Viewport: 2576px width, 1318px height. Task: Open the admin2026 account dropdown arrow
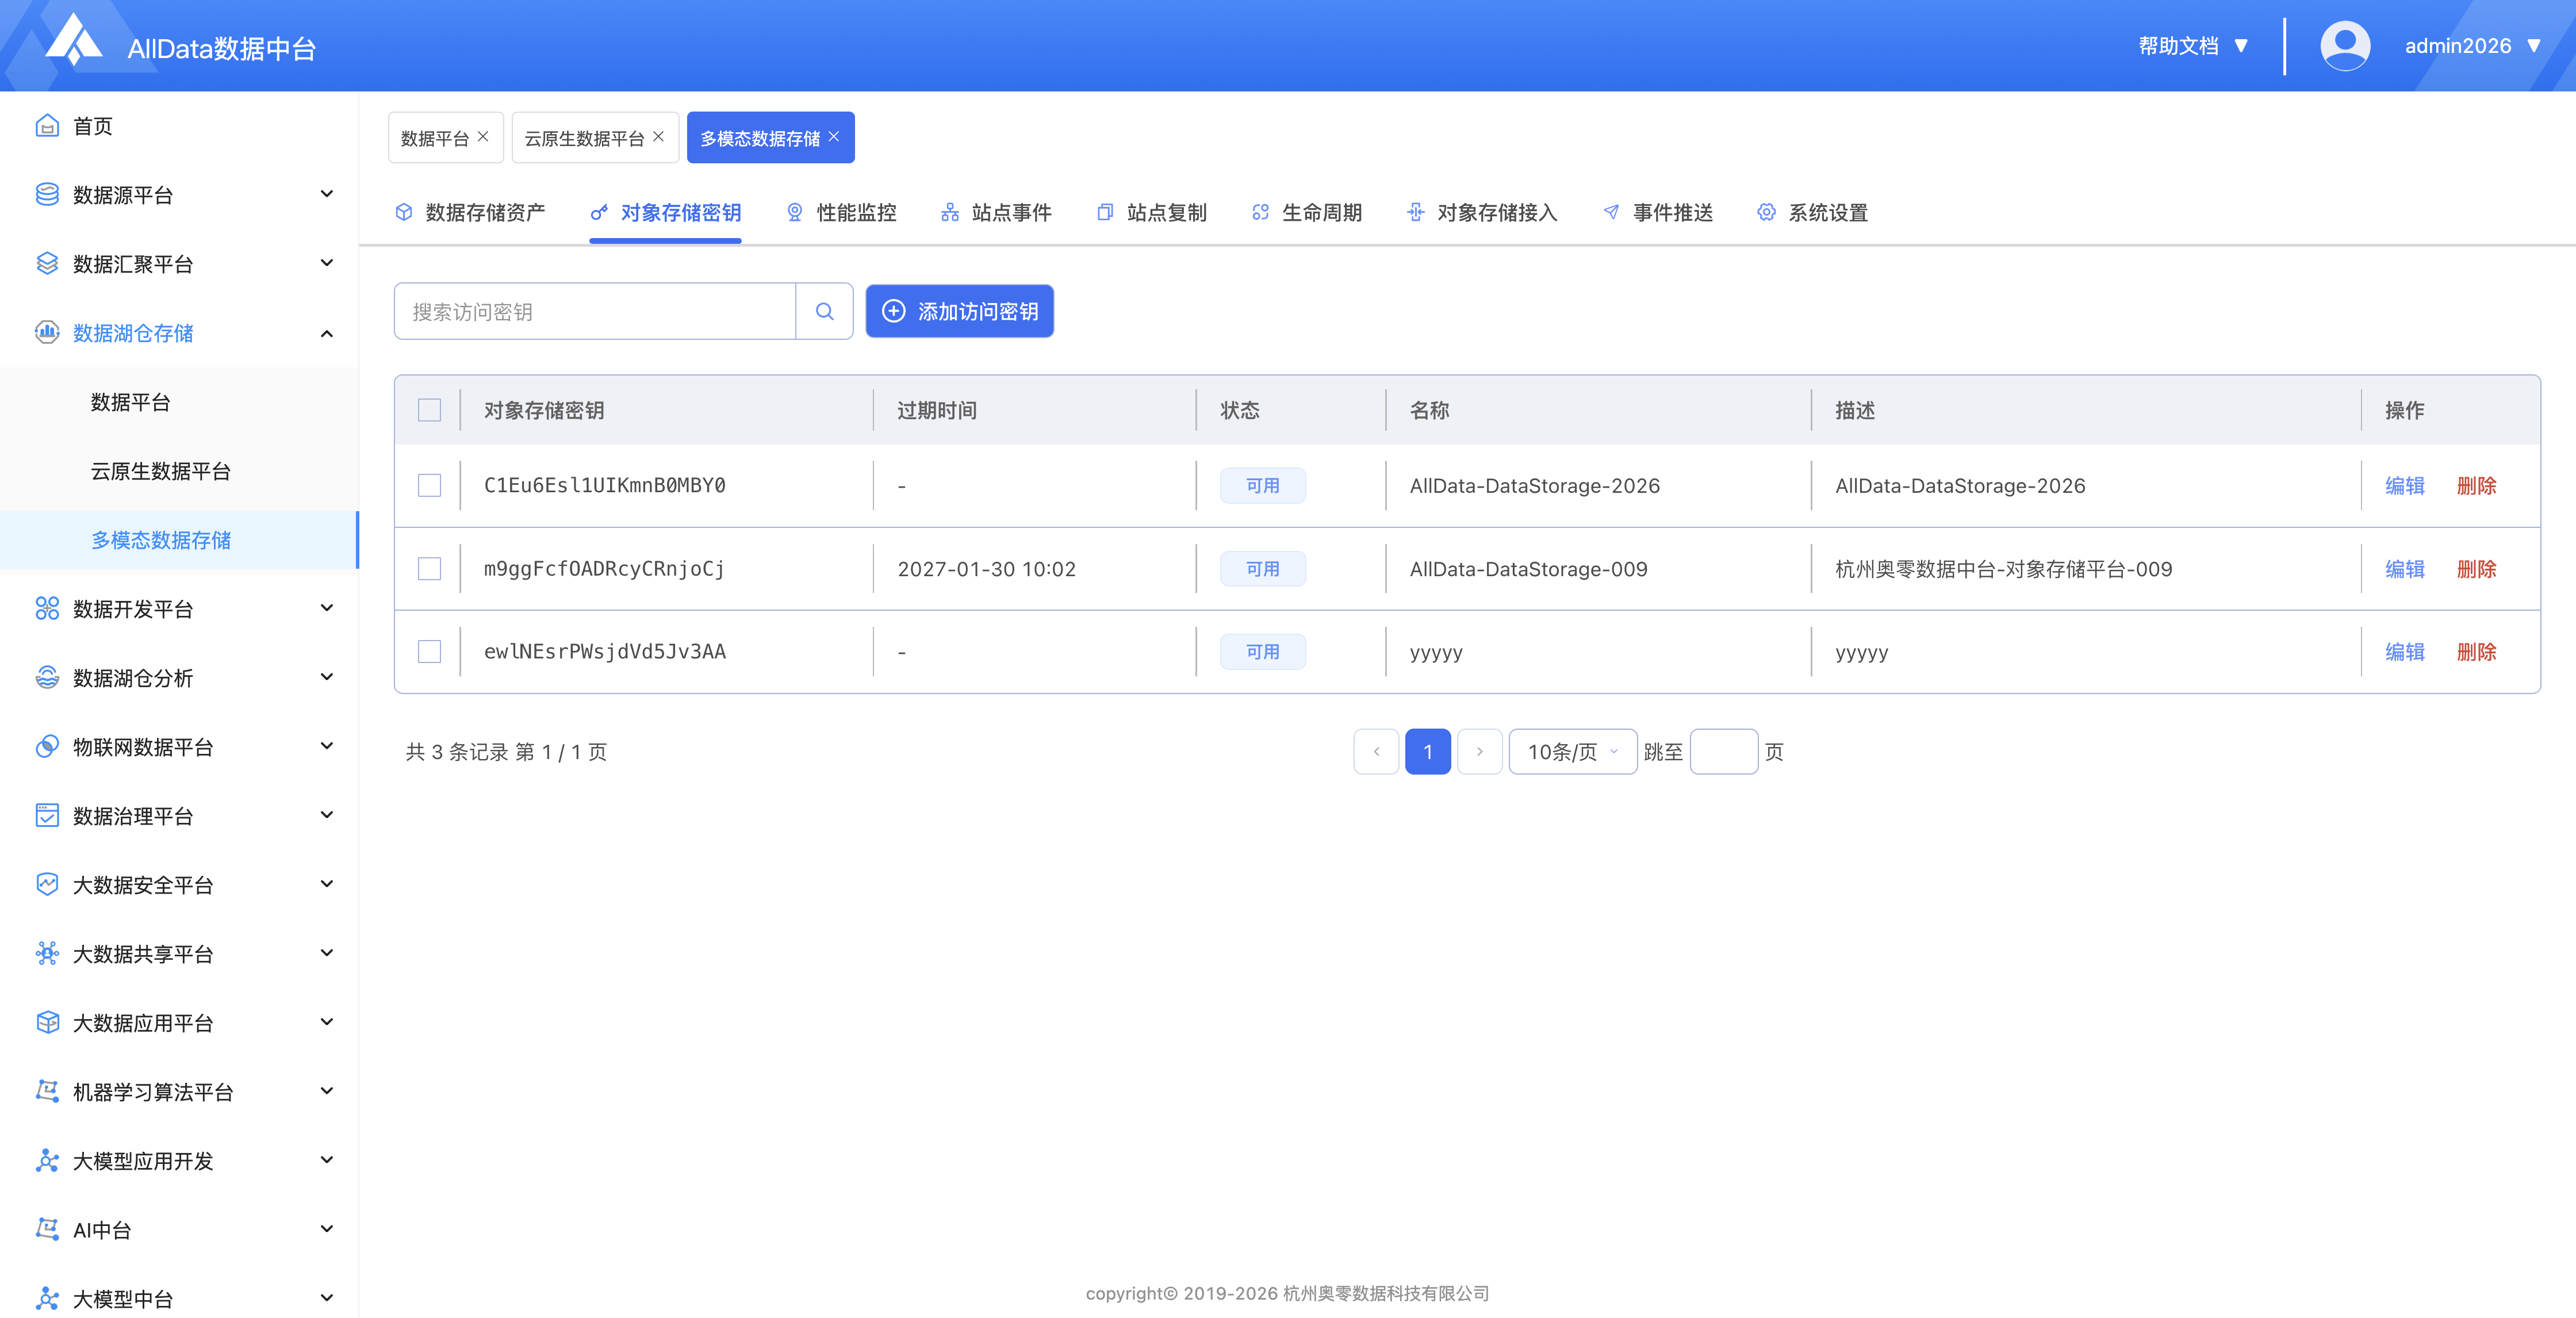(x=2534, y=46)
